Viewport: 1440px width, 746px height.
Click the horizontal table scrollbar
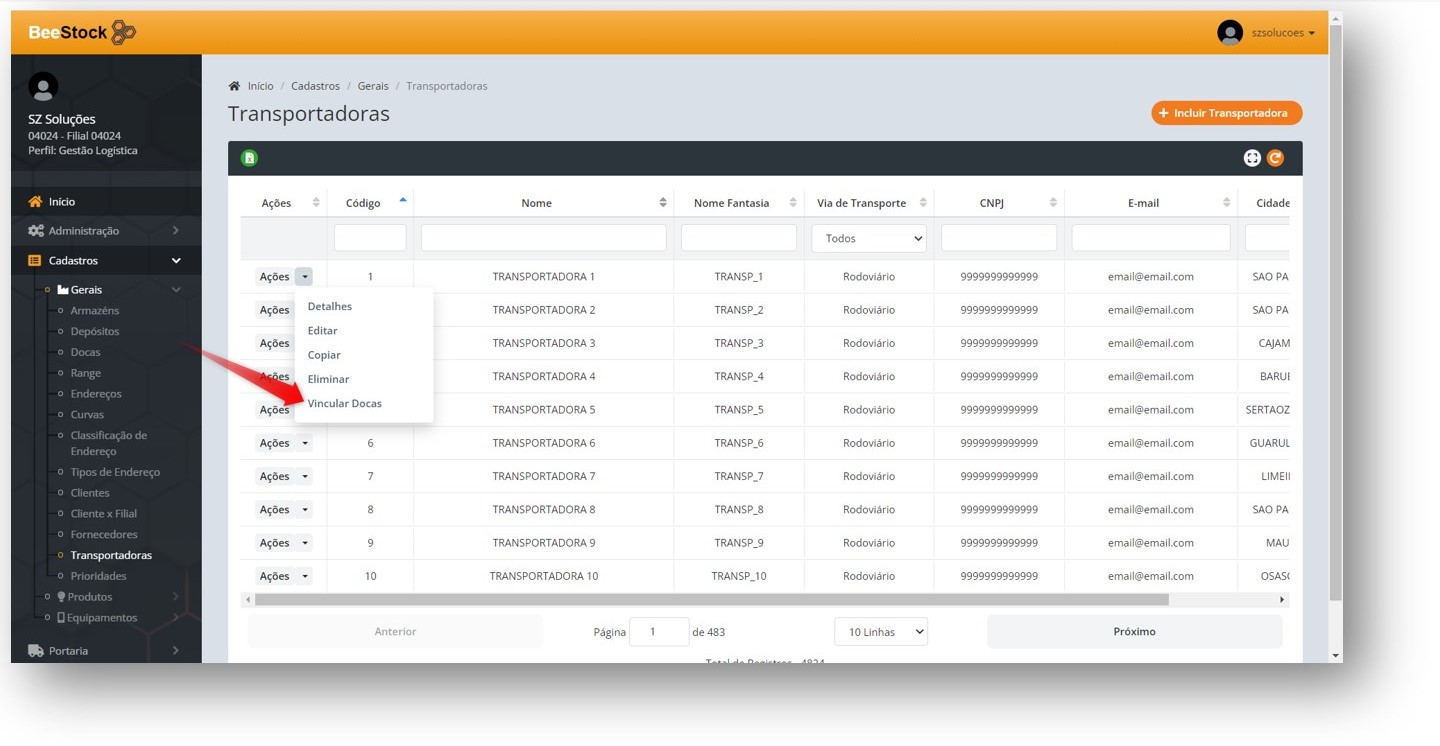pyautogui.click(x=711, y=600)
